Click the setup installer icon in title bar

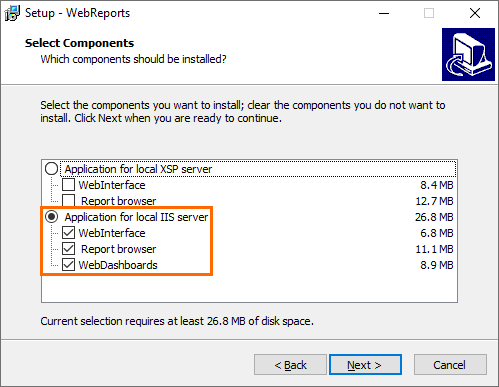tap(12, 13)
